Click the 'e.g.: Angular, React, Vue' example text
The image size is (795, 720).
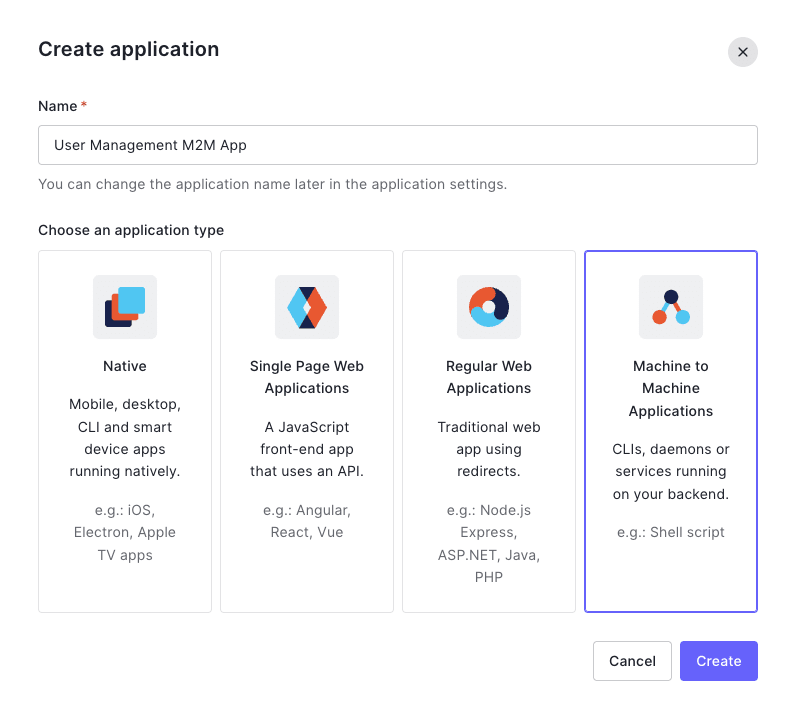tap(307, 521)
